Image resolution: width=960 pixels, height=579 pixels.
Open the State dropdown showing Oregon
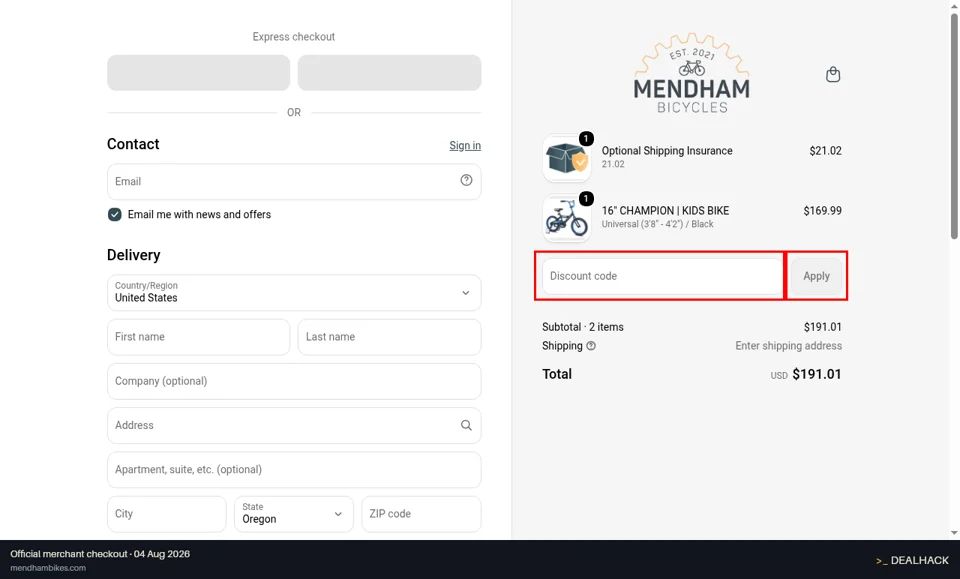click(294, 514)
